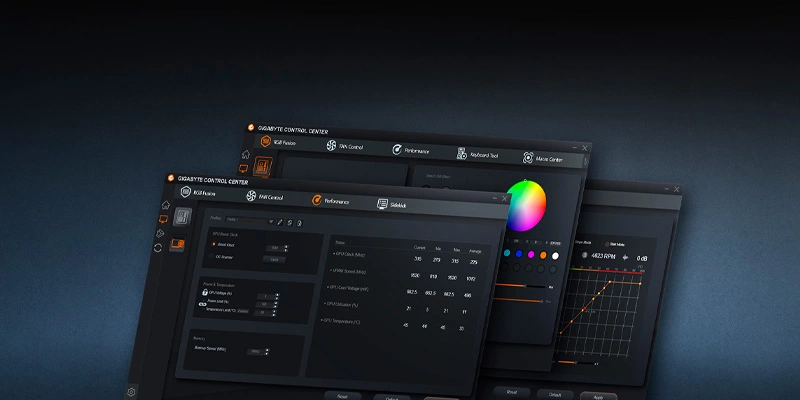
Task: Click Reset button in fan window
Action: pyautogui.click(x=512, y=392)
